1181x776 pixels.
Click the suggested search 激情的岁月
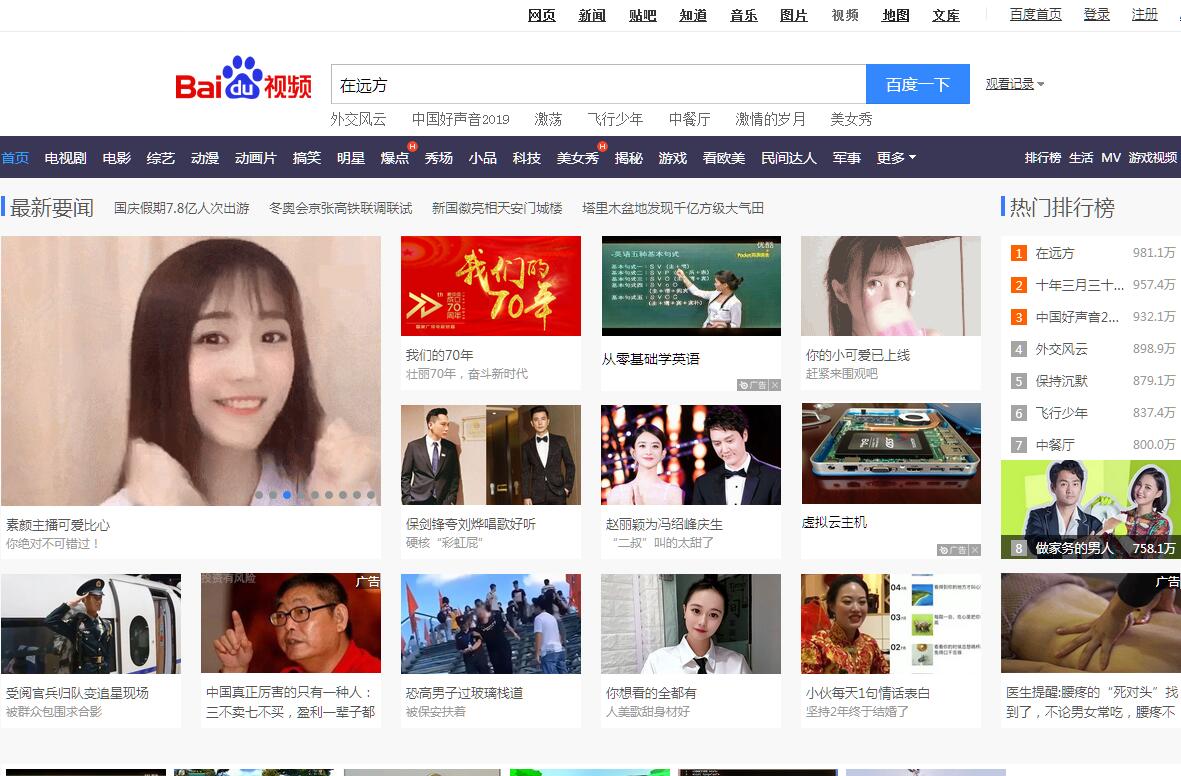coord(771,119)
